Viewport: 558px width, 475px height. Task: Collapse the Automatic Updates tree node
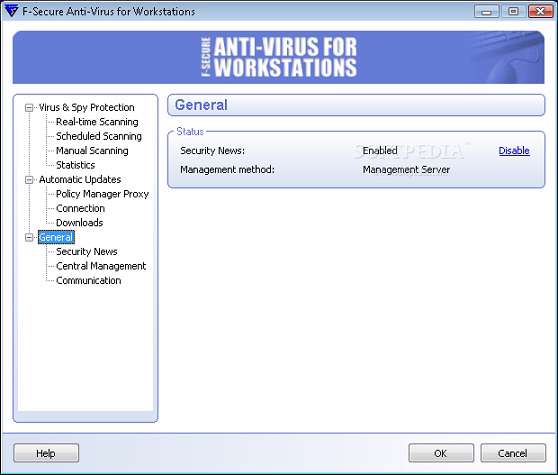(x=29, y=180)
